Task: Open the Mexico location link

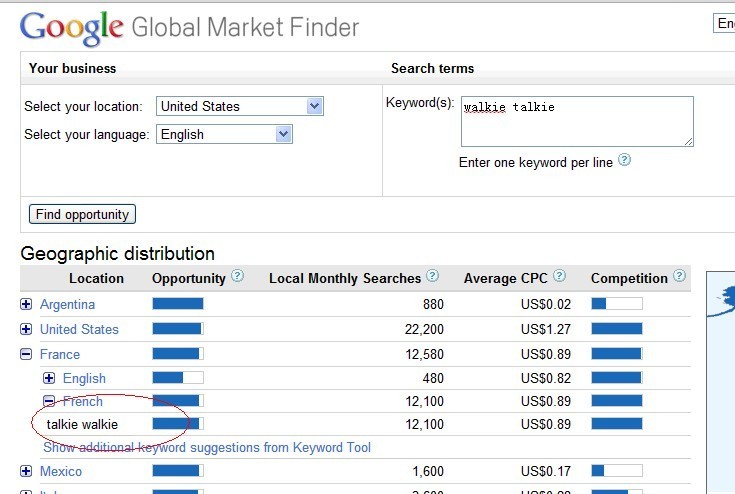Action: (x=61, y=472)
